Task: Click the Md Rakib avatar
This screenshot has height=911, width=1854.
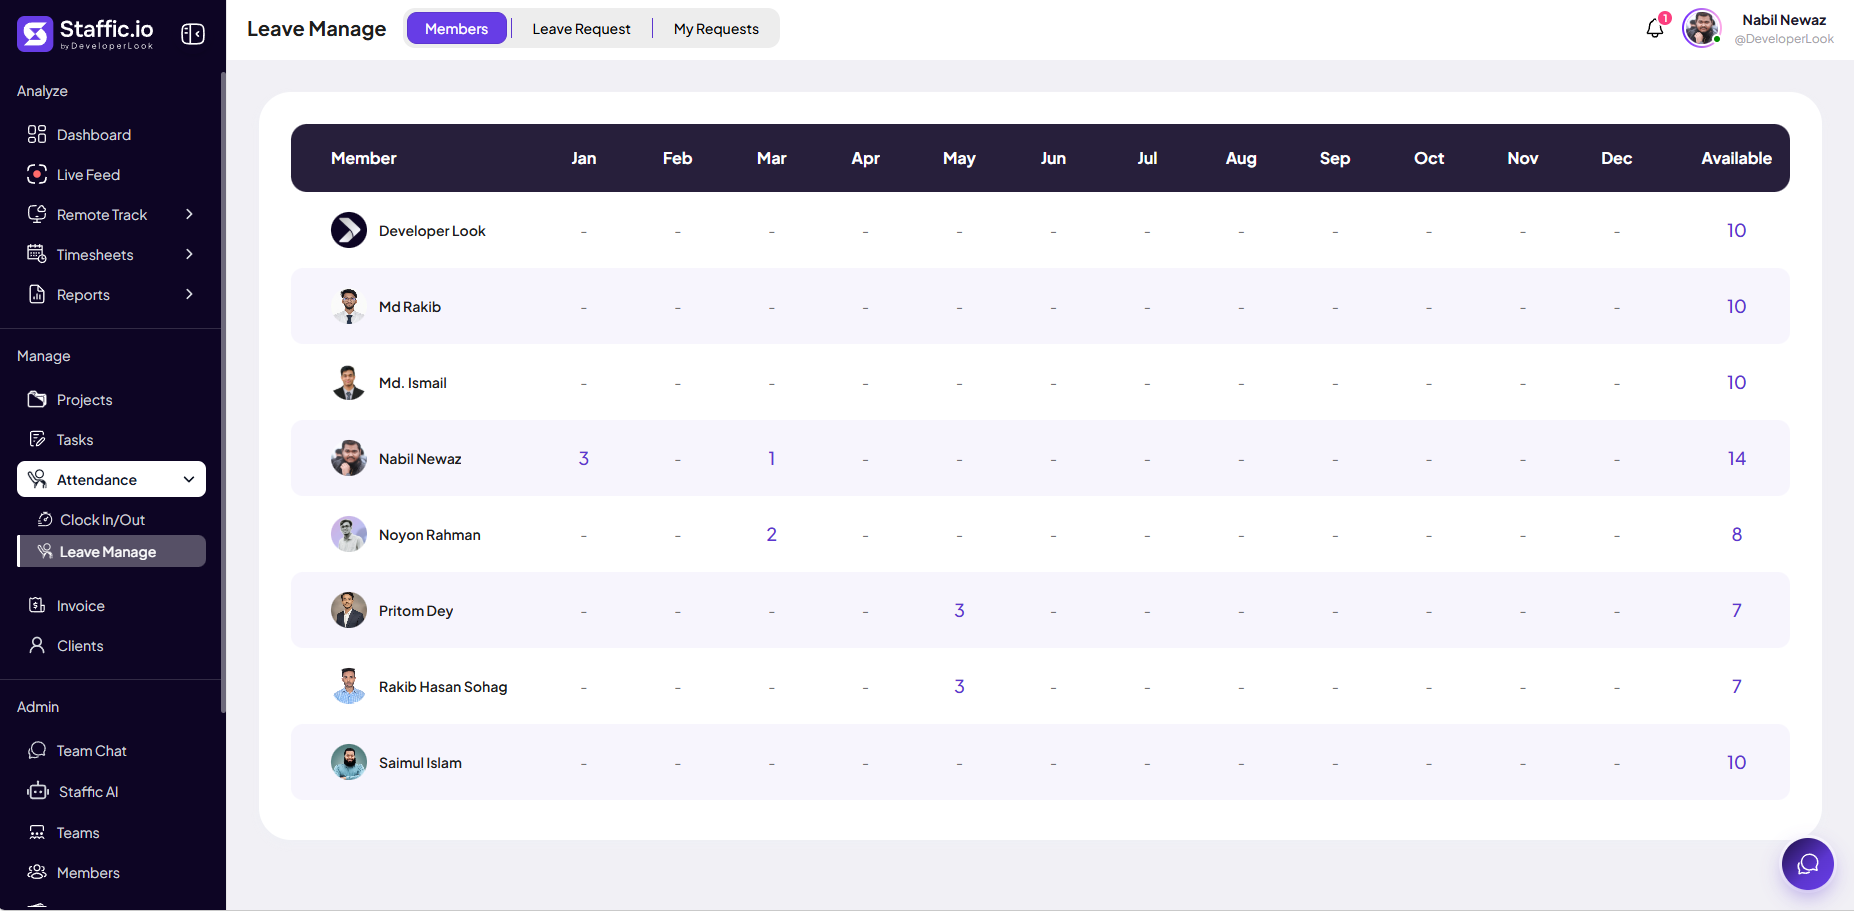Action: (x=349, y=306)
